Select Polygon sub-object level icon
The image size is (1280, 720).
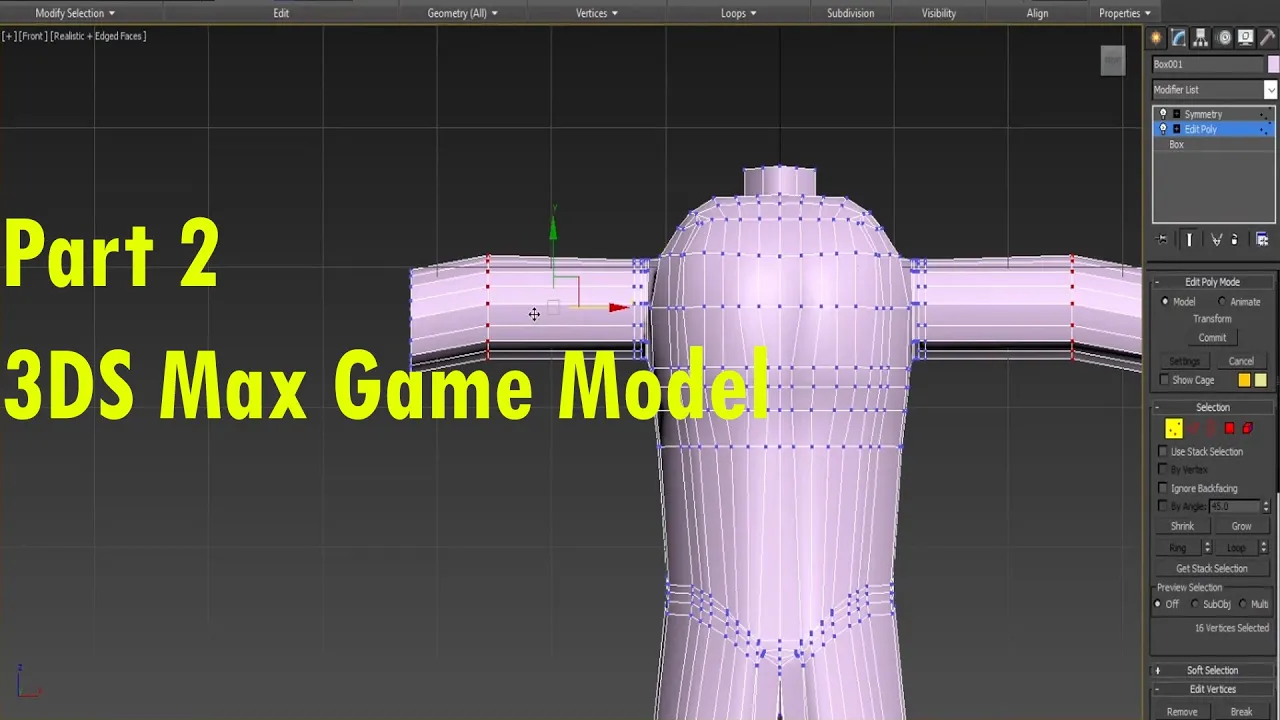point(1229,428)
